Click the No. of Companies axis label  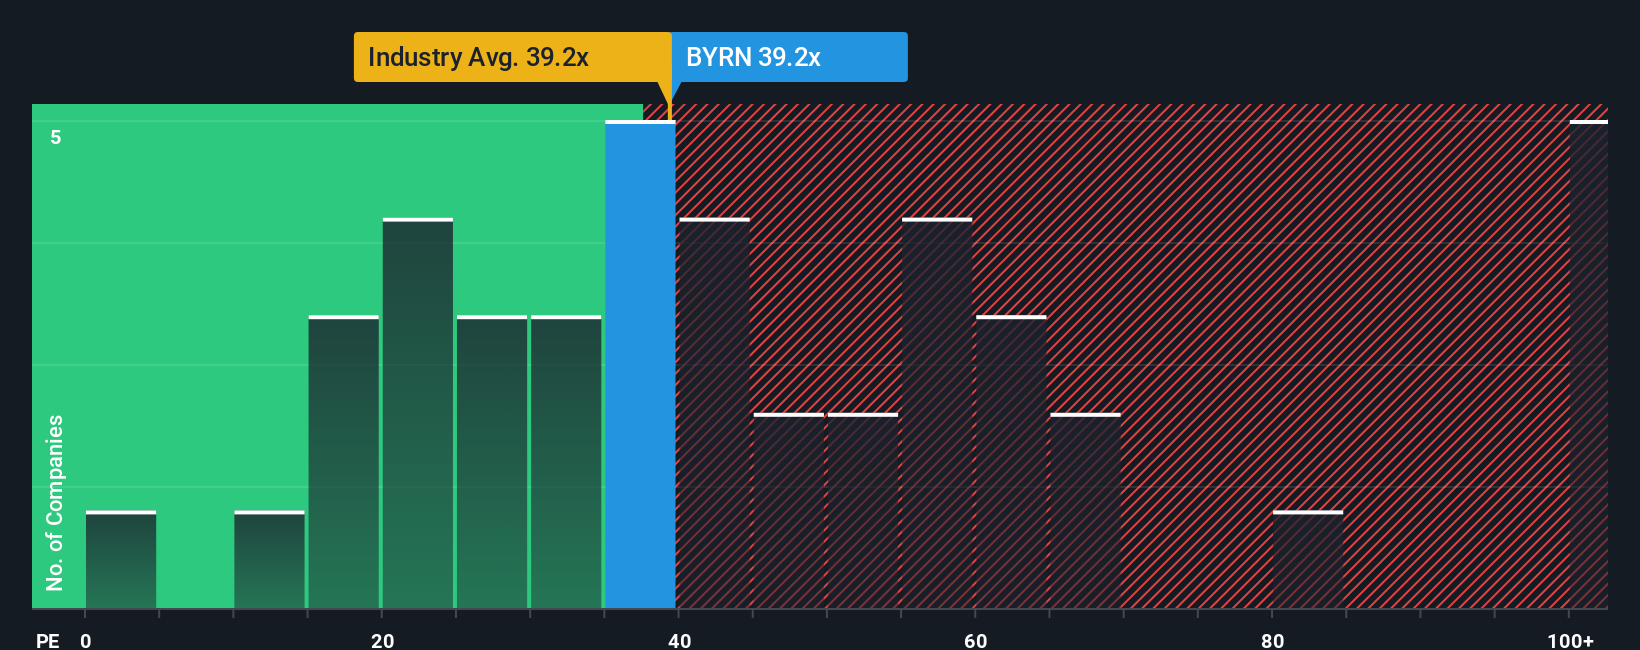(55, 503)
